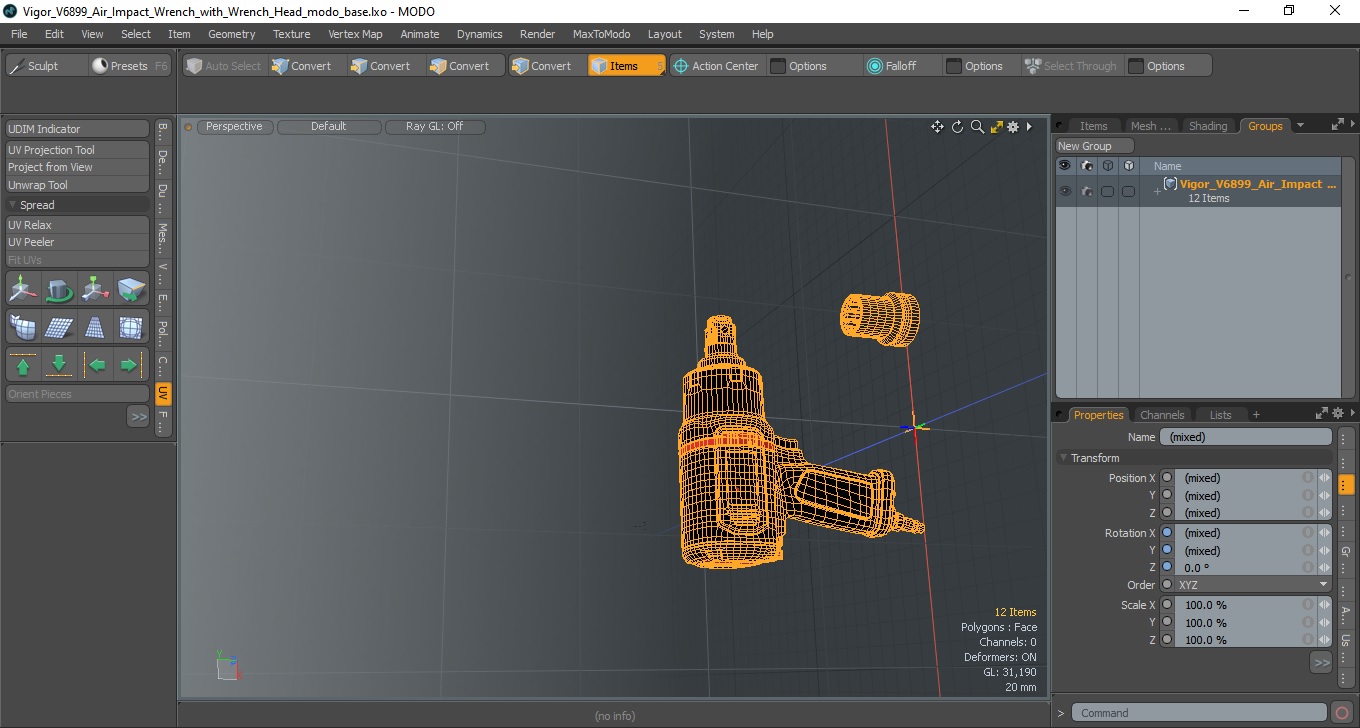Click the New Group button
This screenshot has height=728, width=1360.
click(1094, 146)
